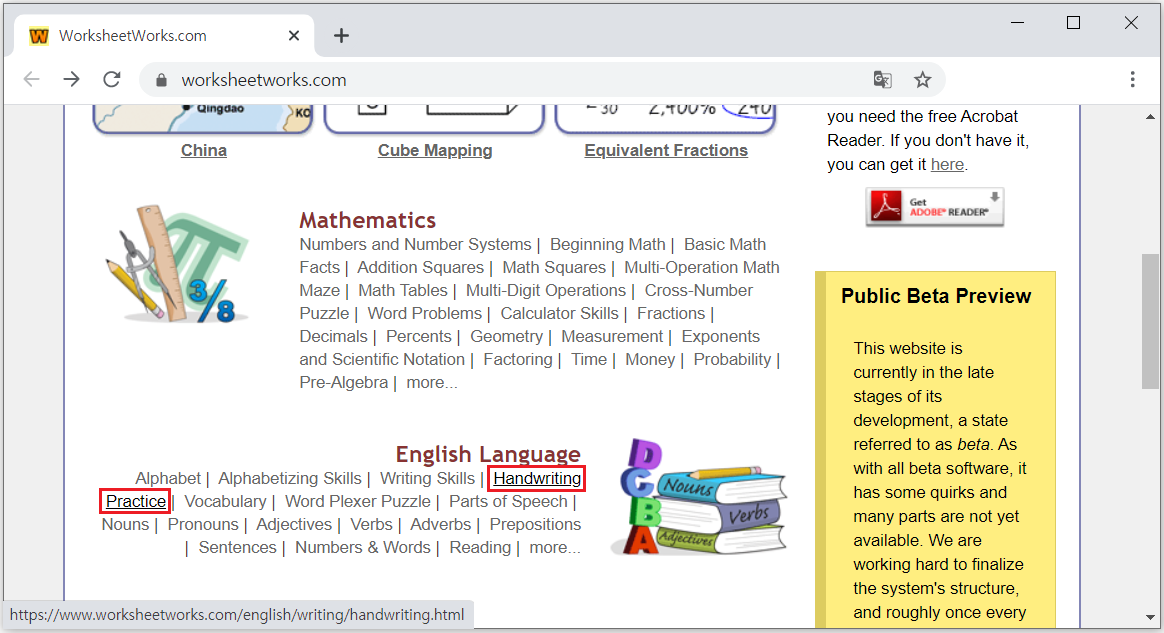Open the China worksheet link
The width and height of the screenshot is (1164, 633).
tap(204, 151)
